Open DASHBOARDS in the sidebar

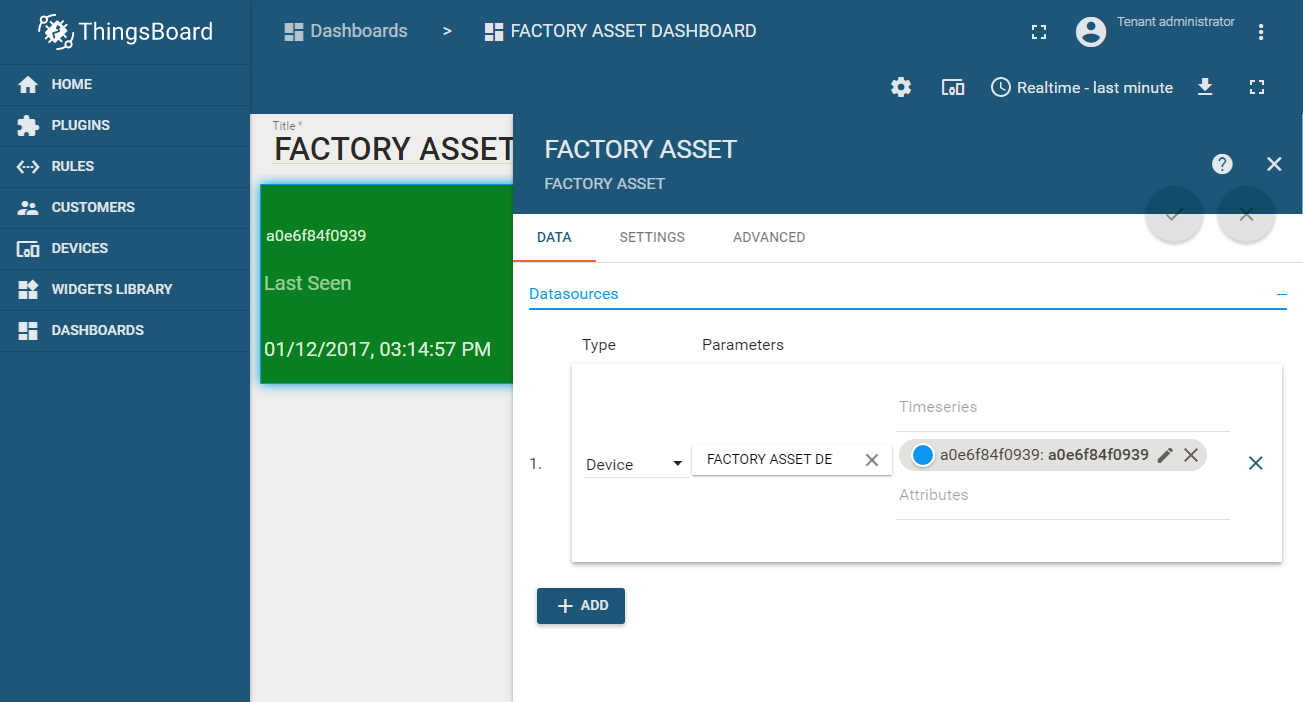(x=125, y=331)
